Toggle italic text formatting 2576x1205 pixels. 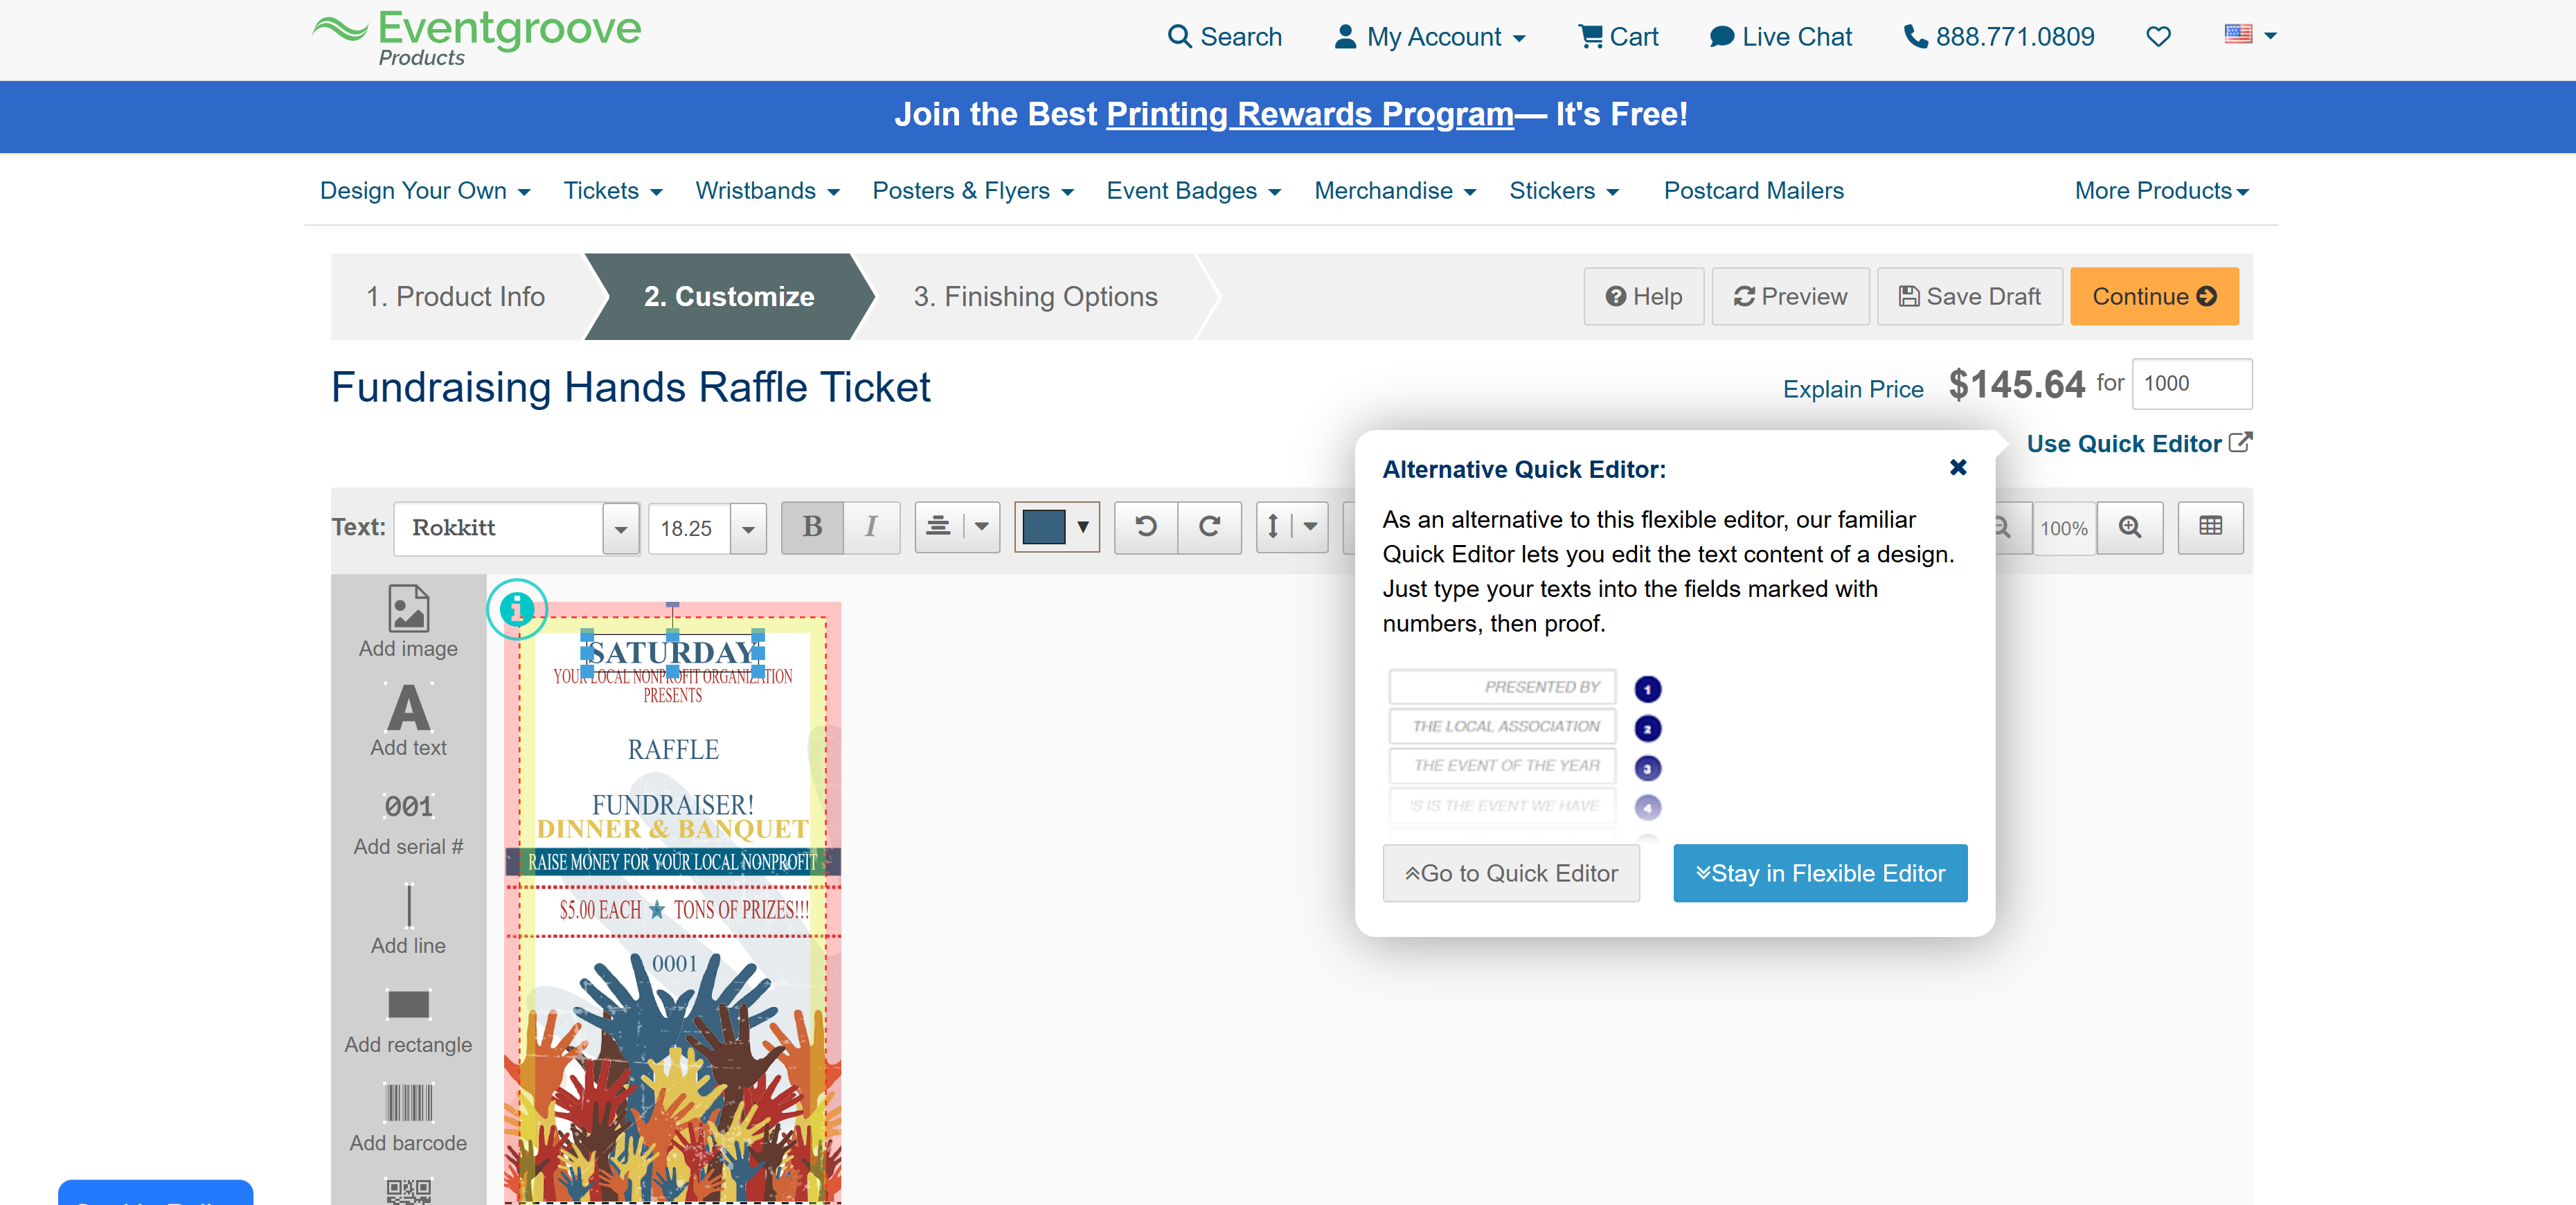(871, 527)
